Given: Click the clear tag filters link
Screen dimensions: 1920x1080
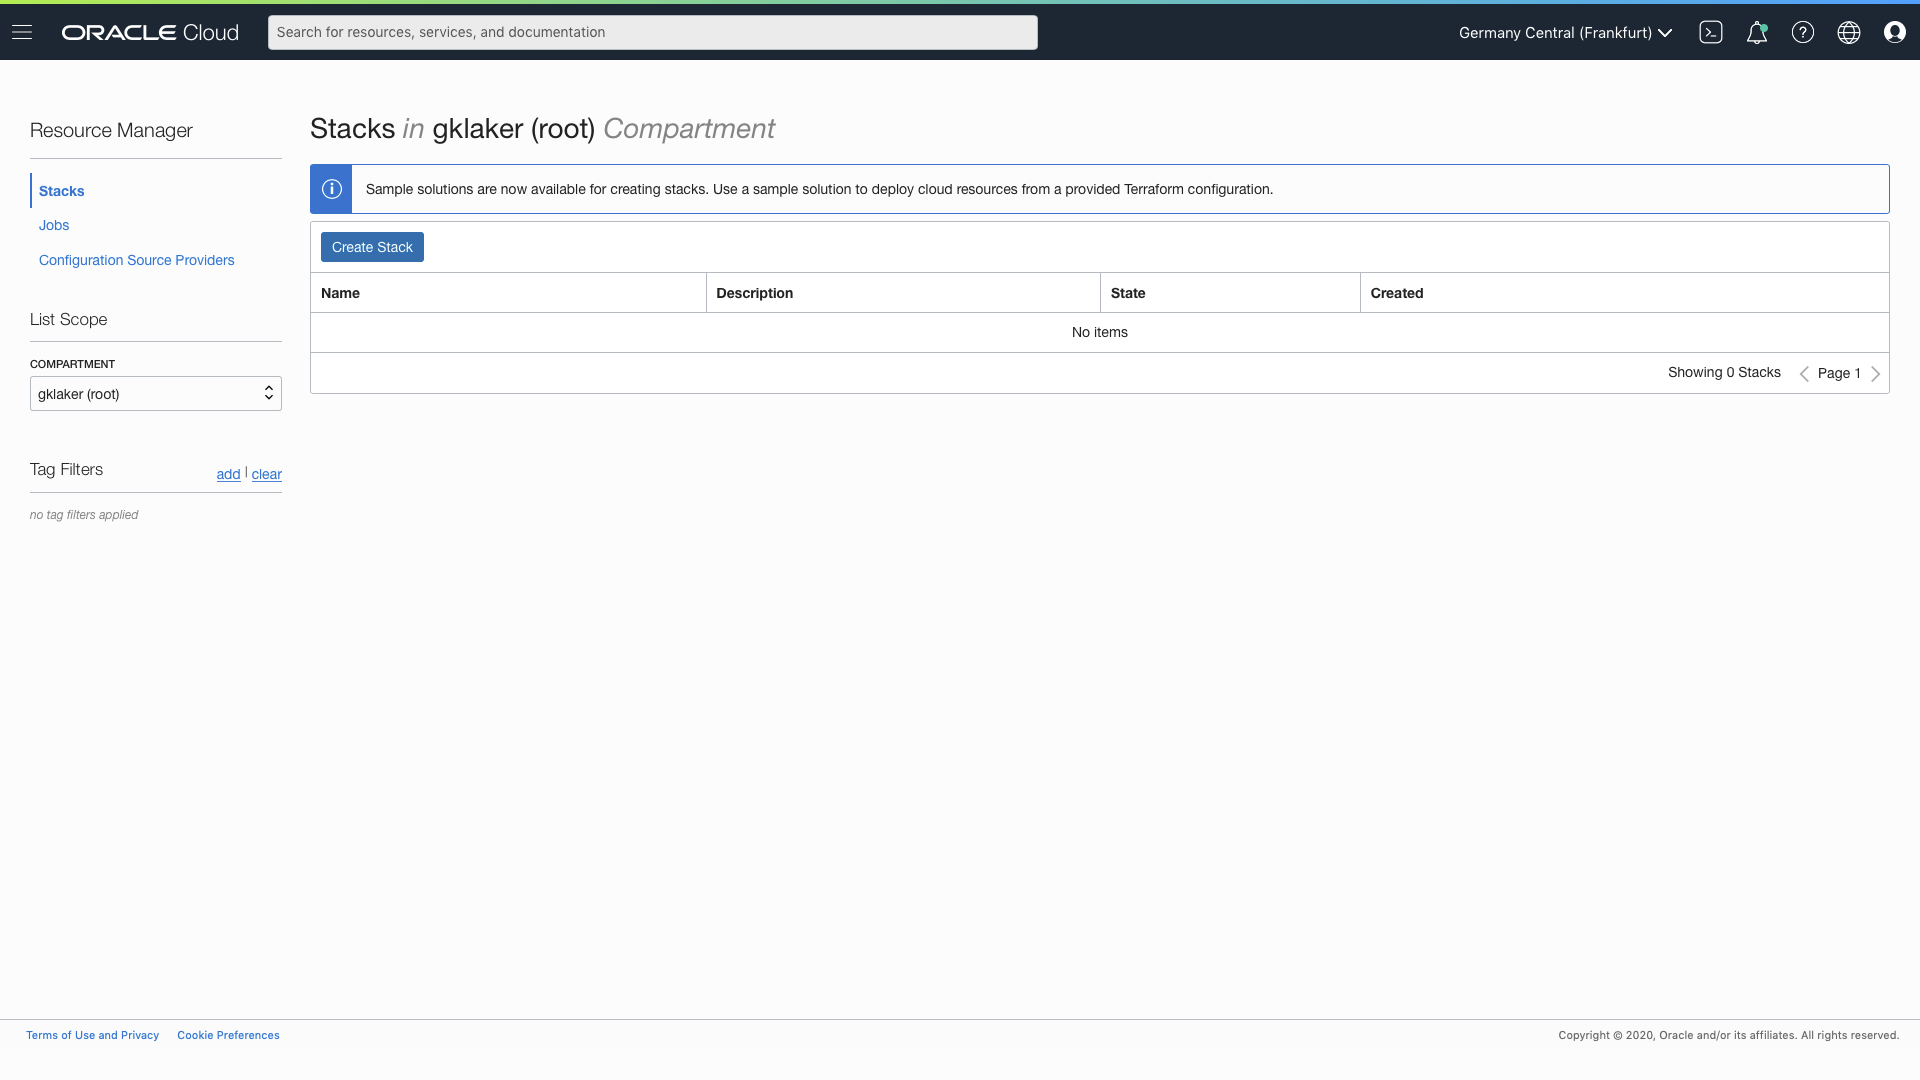Looking at the screenshot, I should tap(266, 474).
